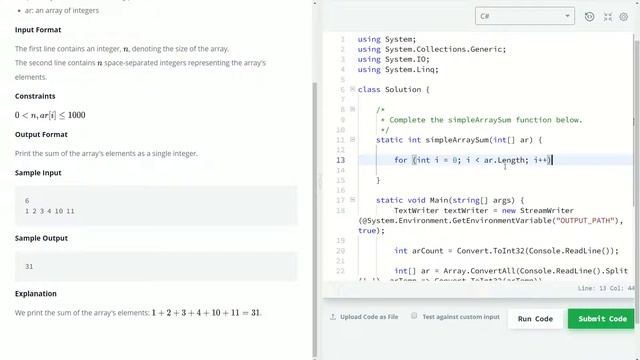
Task: Enable Test against custom input checkbox
Action: coord(414,316)
